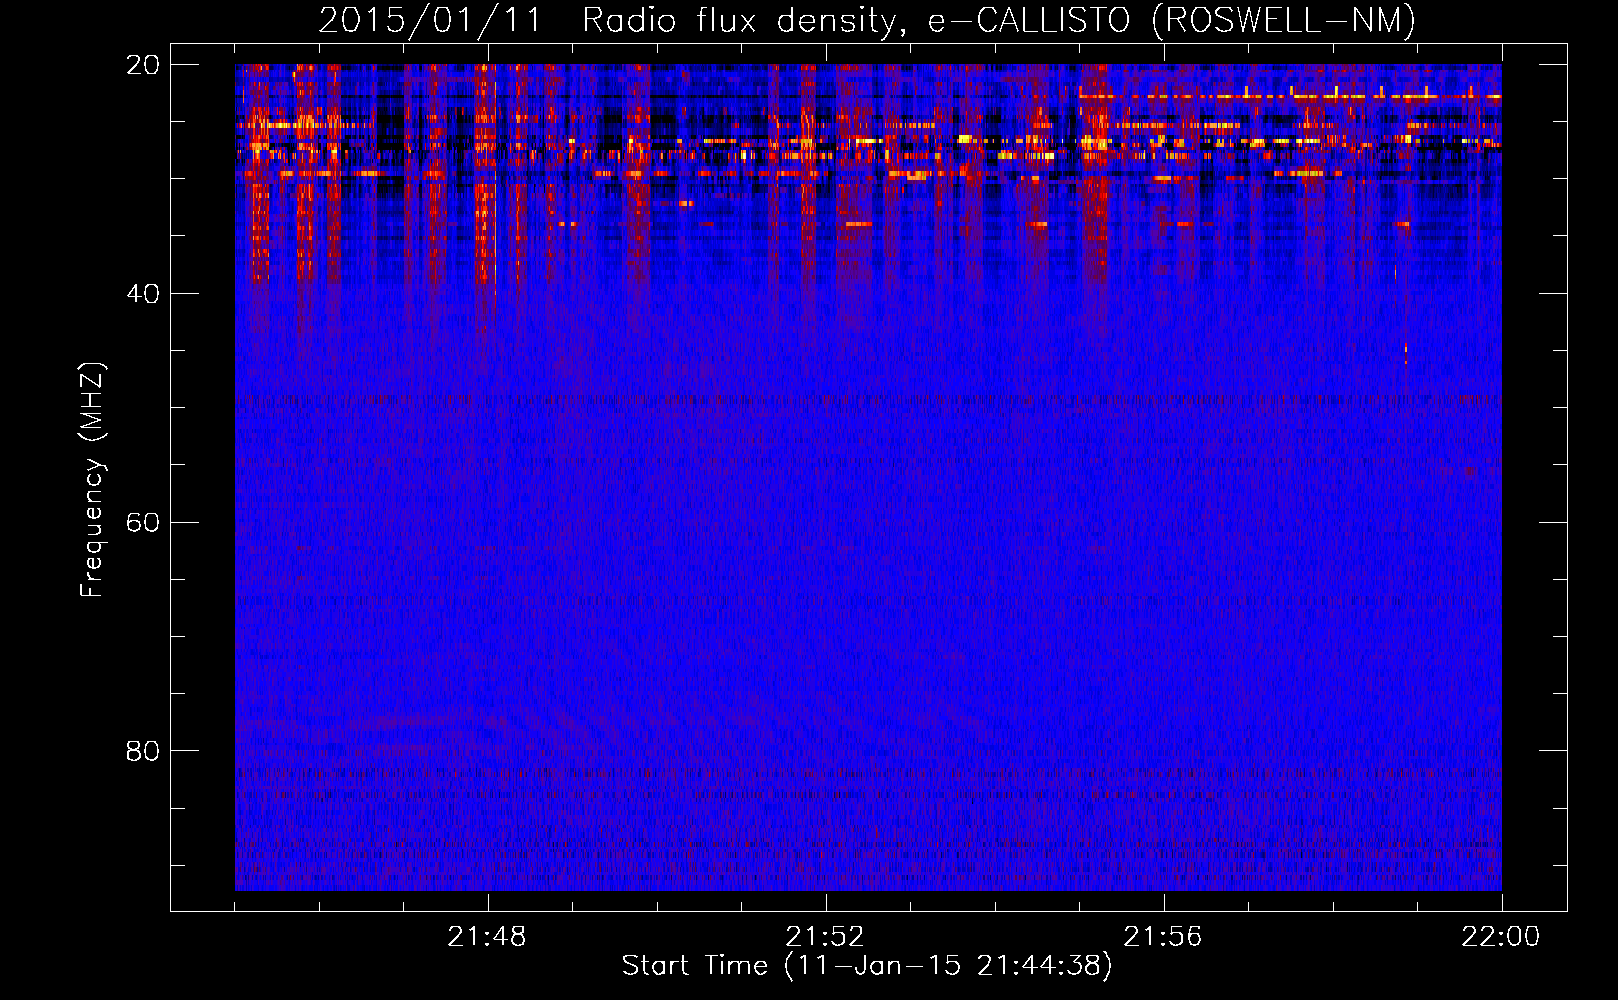Screen dimensions: 1618x1000
Task: Click the 22:00 time tick label
Action: pos(1501,937)
